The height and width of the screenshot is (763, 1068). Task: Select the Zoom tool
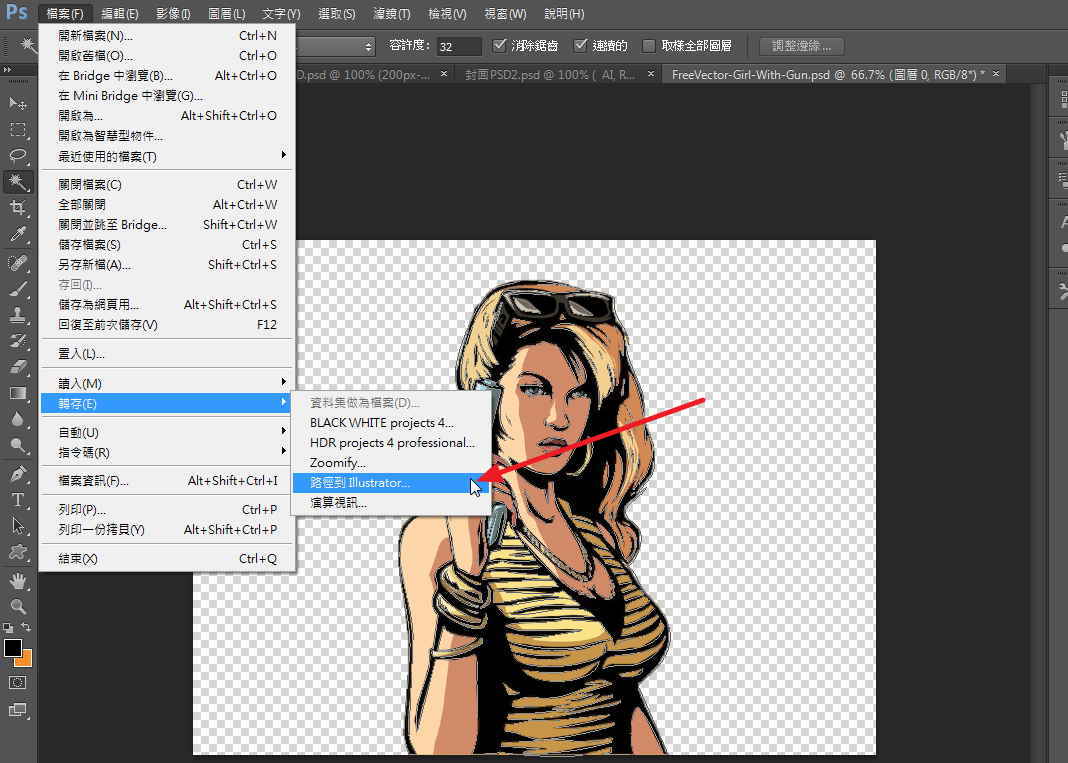tap(18, 606)
